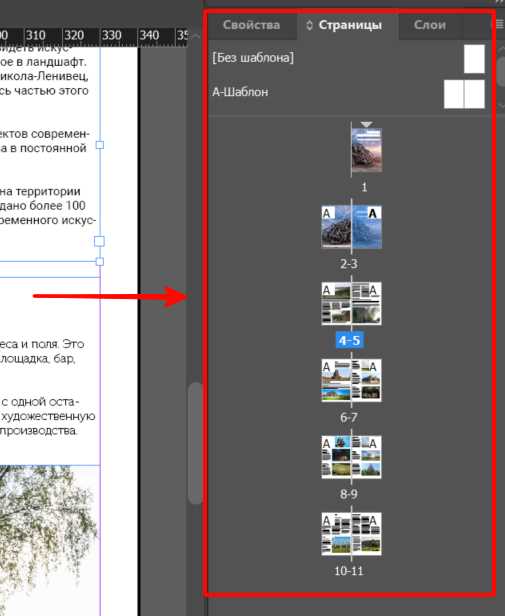Open the pages panel hamburger menu
This screenshot has width=505, height=616.
(x=499, y=24)
